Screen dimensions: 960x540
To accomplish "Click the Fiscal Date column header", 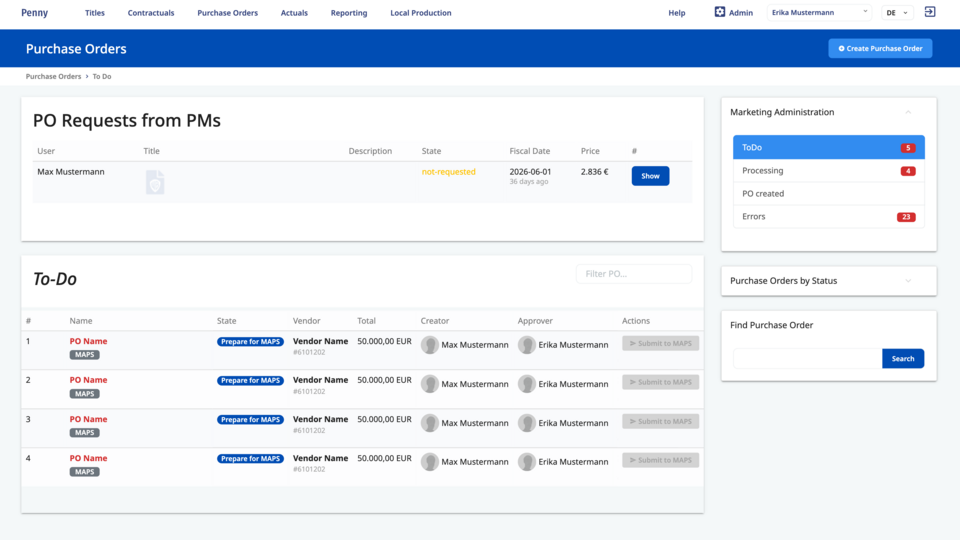I will [530, 151].
